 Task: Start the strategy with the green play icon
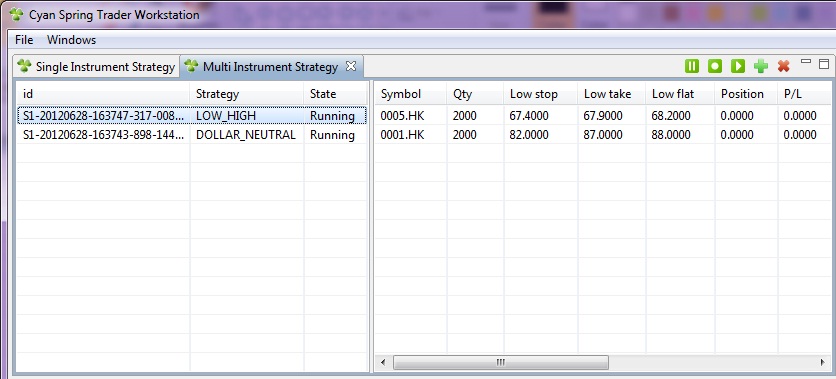(x=737, y=66)
